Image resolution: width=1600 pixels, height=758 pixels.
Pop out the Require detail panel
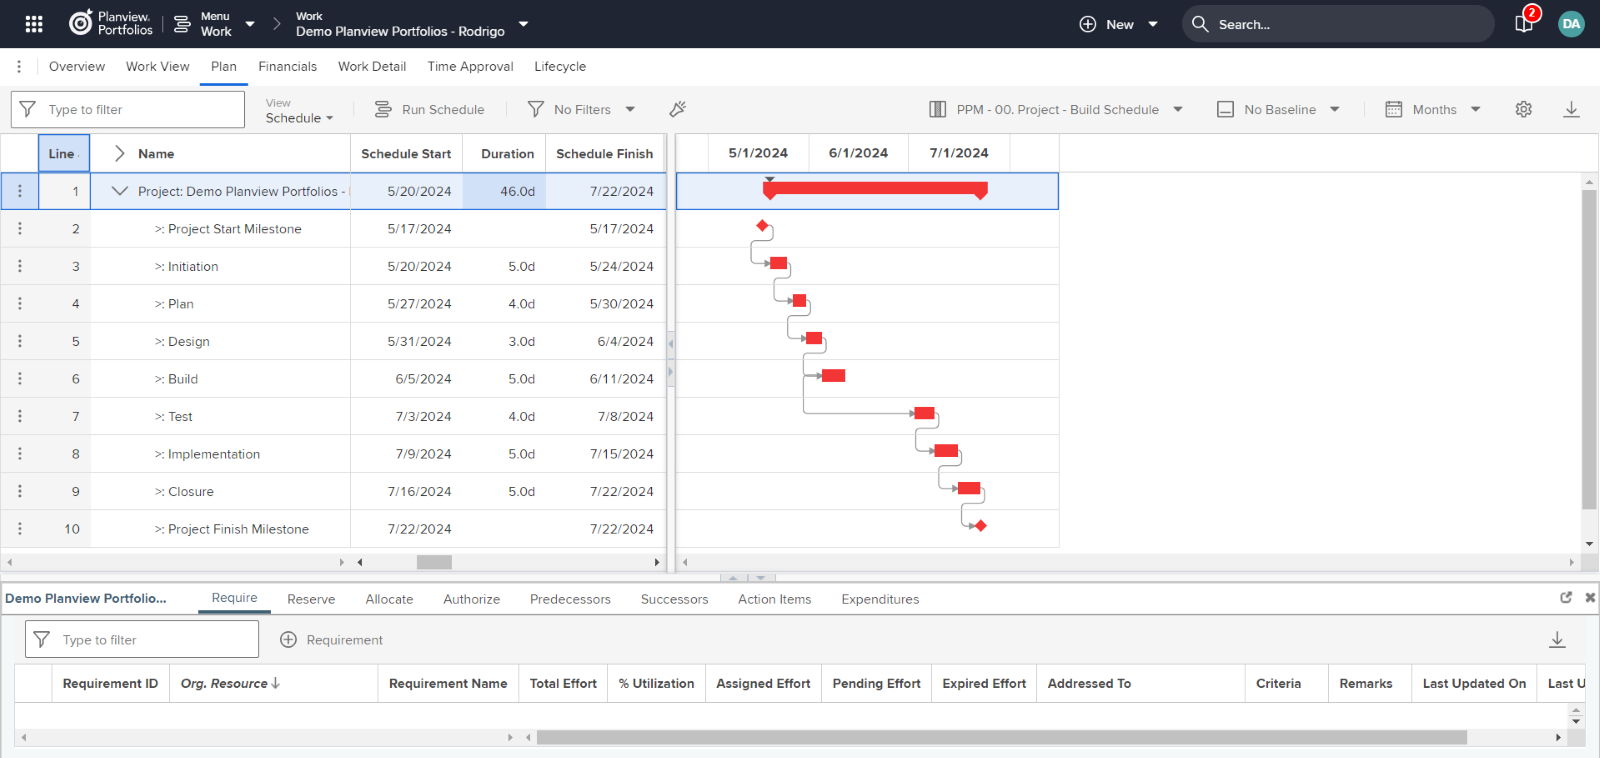[1566, 597]
